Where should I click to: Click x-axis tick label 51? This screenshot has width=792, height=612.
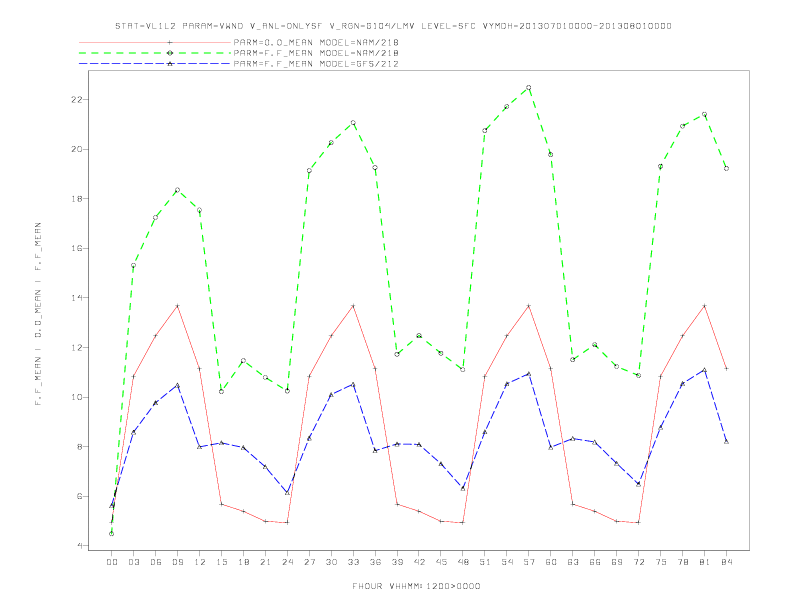(485, 562)
